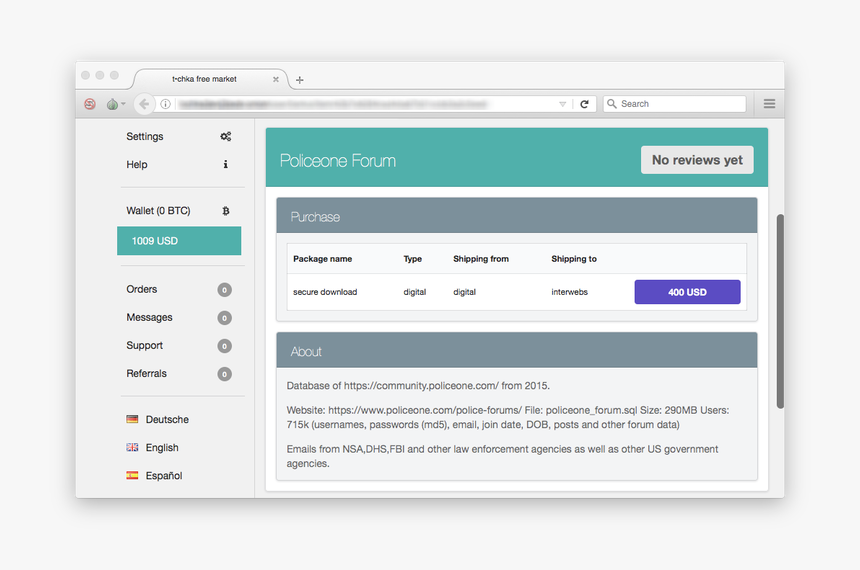Open Orders in the sidebar
The width and height of the screenshot is (860, 570).
coord(142,289)
